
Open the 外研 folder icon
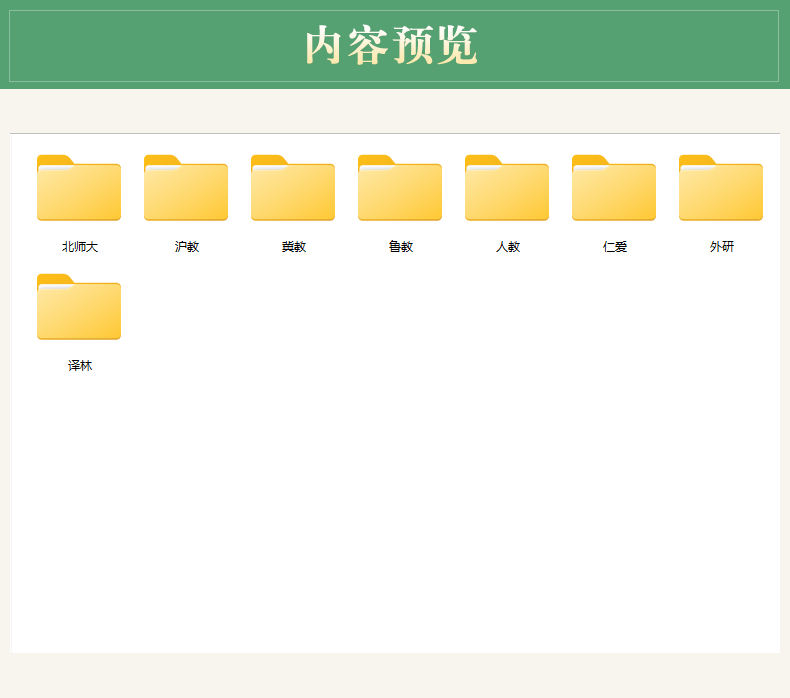coord(721,187)
